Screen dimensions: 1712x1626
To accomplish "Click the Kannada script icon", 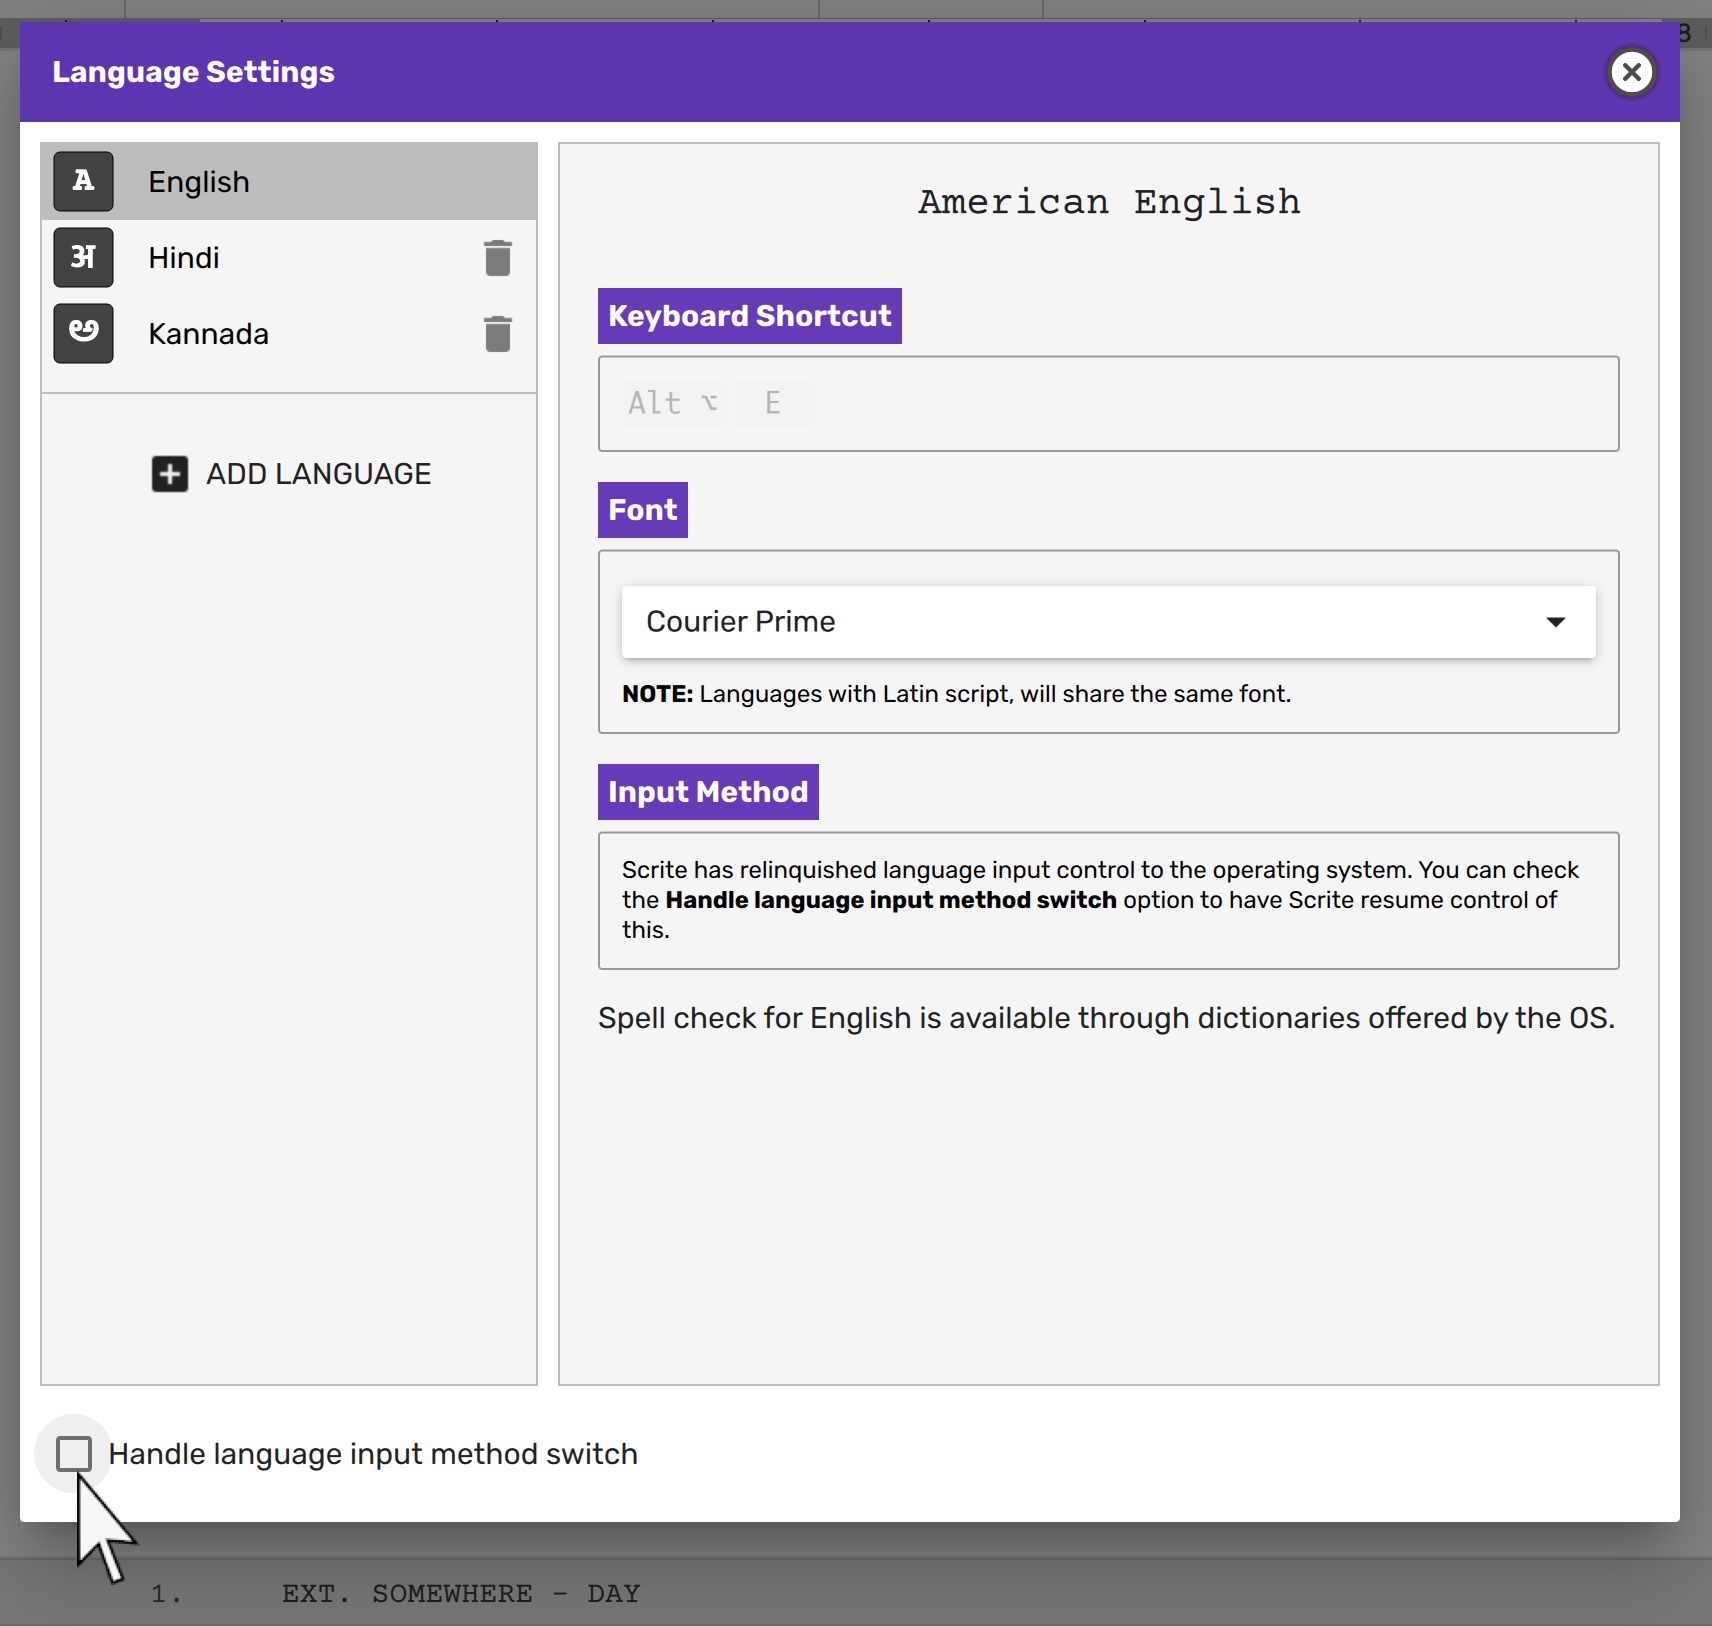I will coord(83,333).
